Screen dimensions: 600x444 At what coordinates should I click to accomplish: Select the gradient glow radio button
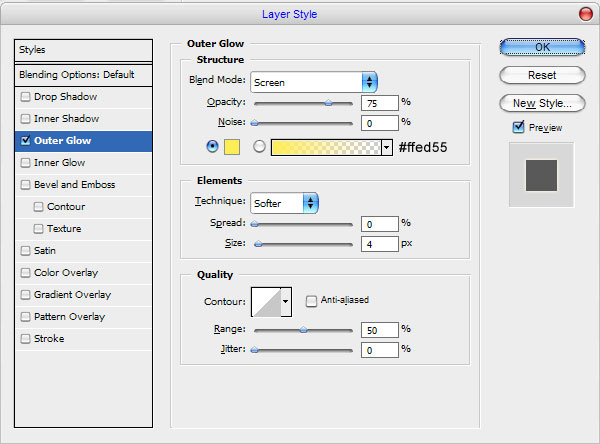click(x=260, y=147)
